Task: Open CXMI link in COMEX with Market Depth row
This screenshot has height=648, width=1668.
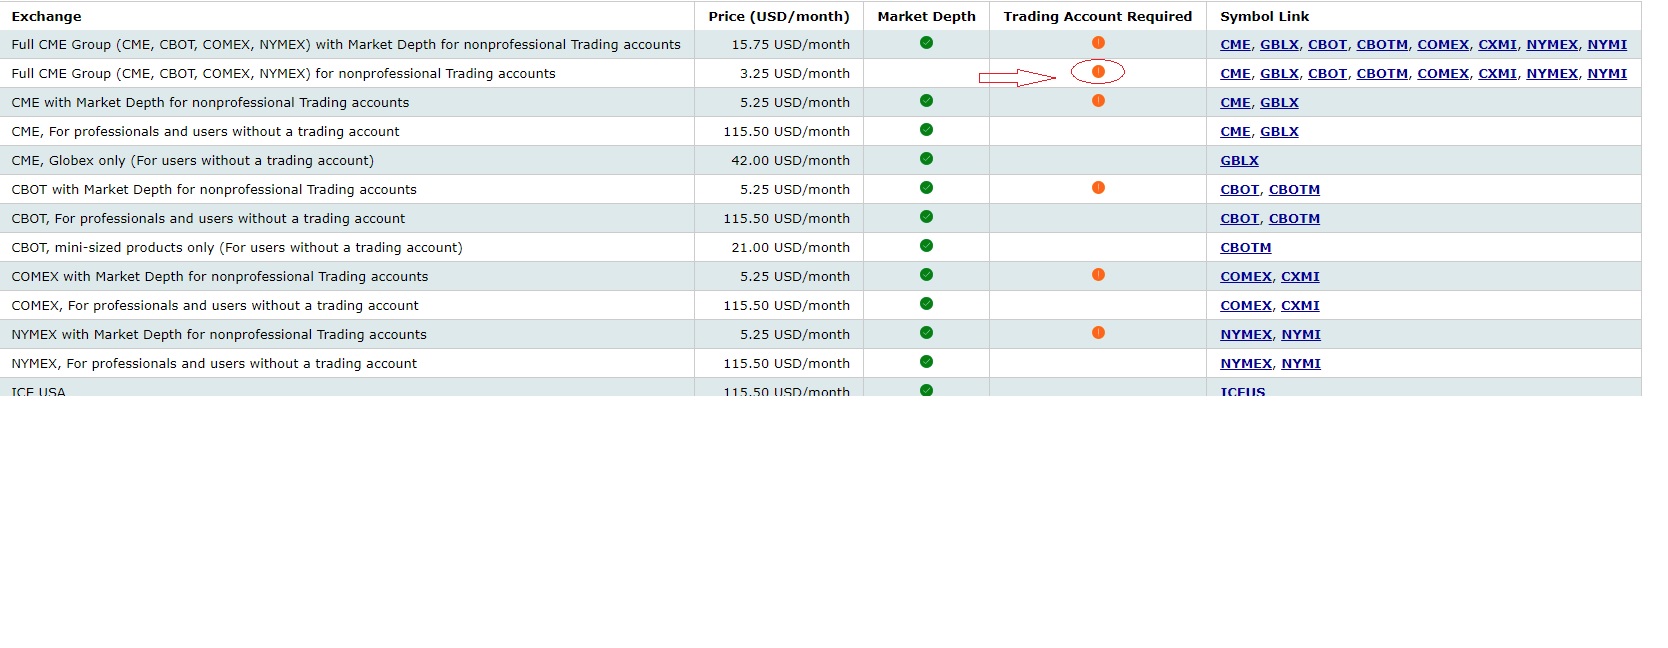Action: pos(1300,277)
